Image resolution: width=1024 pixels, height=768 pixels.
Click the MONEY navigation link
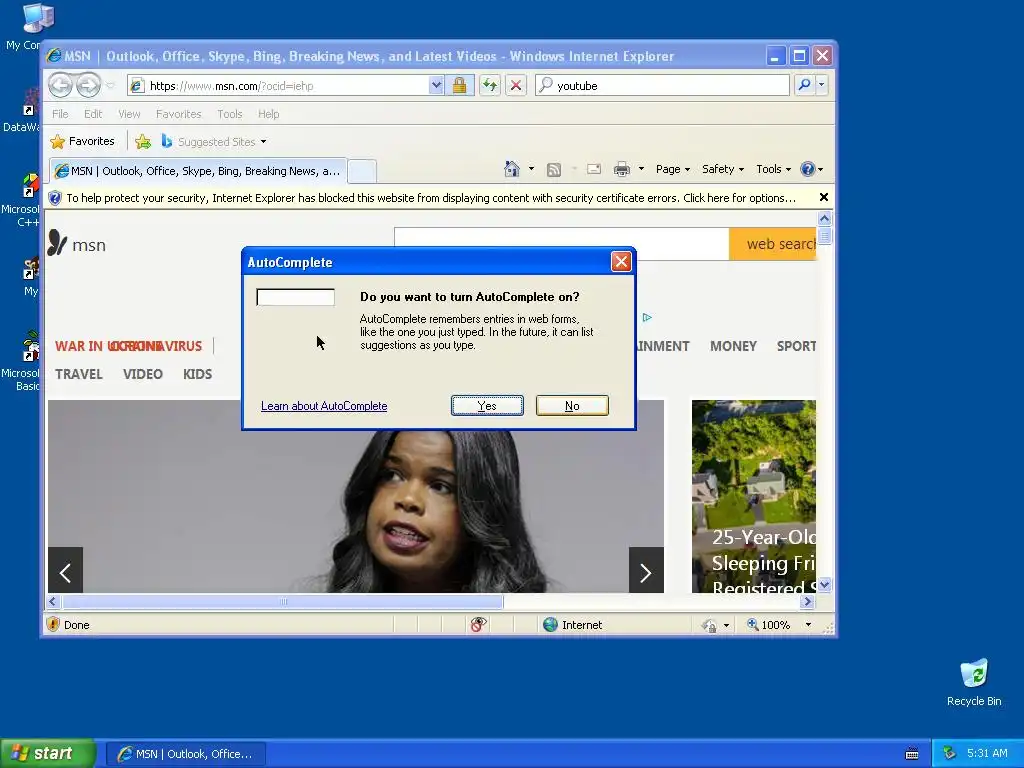733,346
